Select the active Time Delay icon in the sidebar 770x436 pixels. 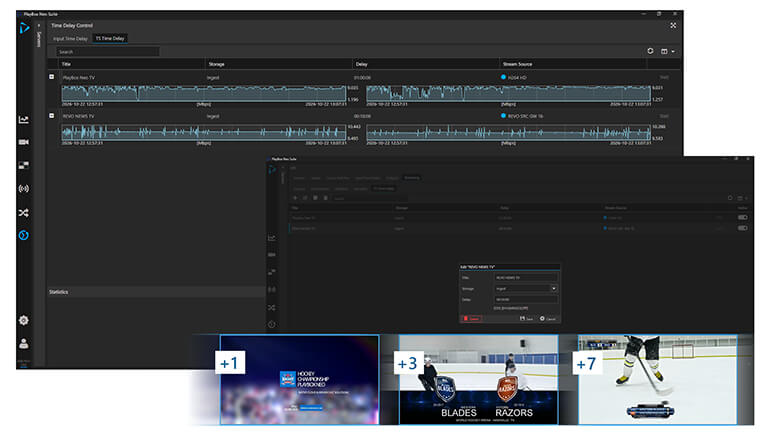click(x=24, y=236)
